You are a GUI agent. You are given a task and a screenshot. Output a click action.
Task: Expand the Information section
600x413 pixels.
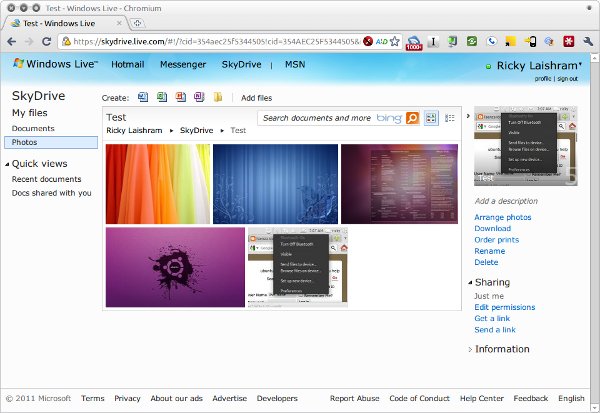[470, 349]
